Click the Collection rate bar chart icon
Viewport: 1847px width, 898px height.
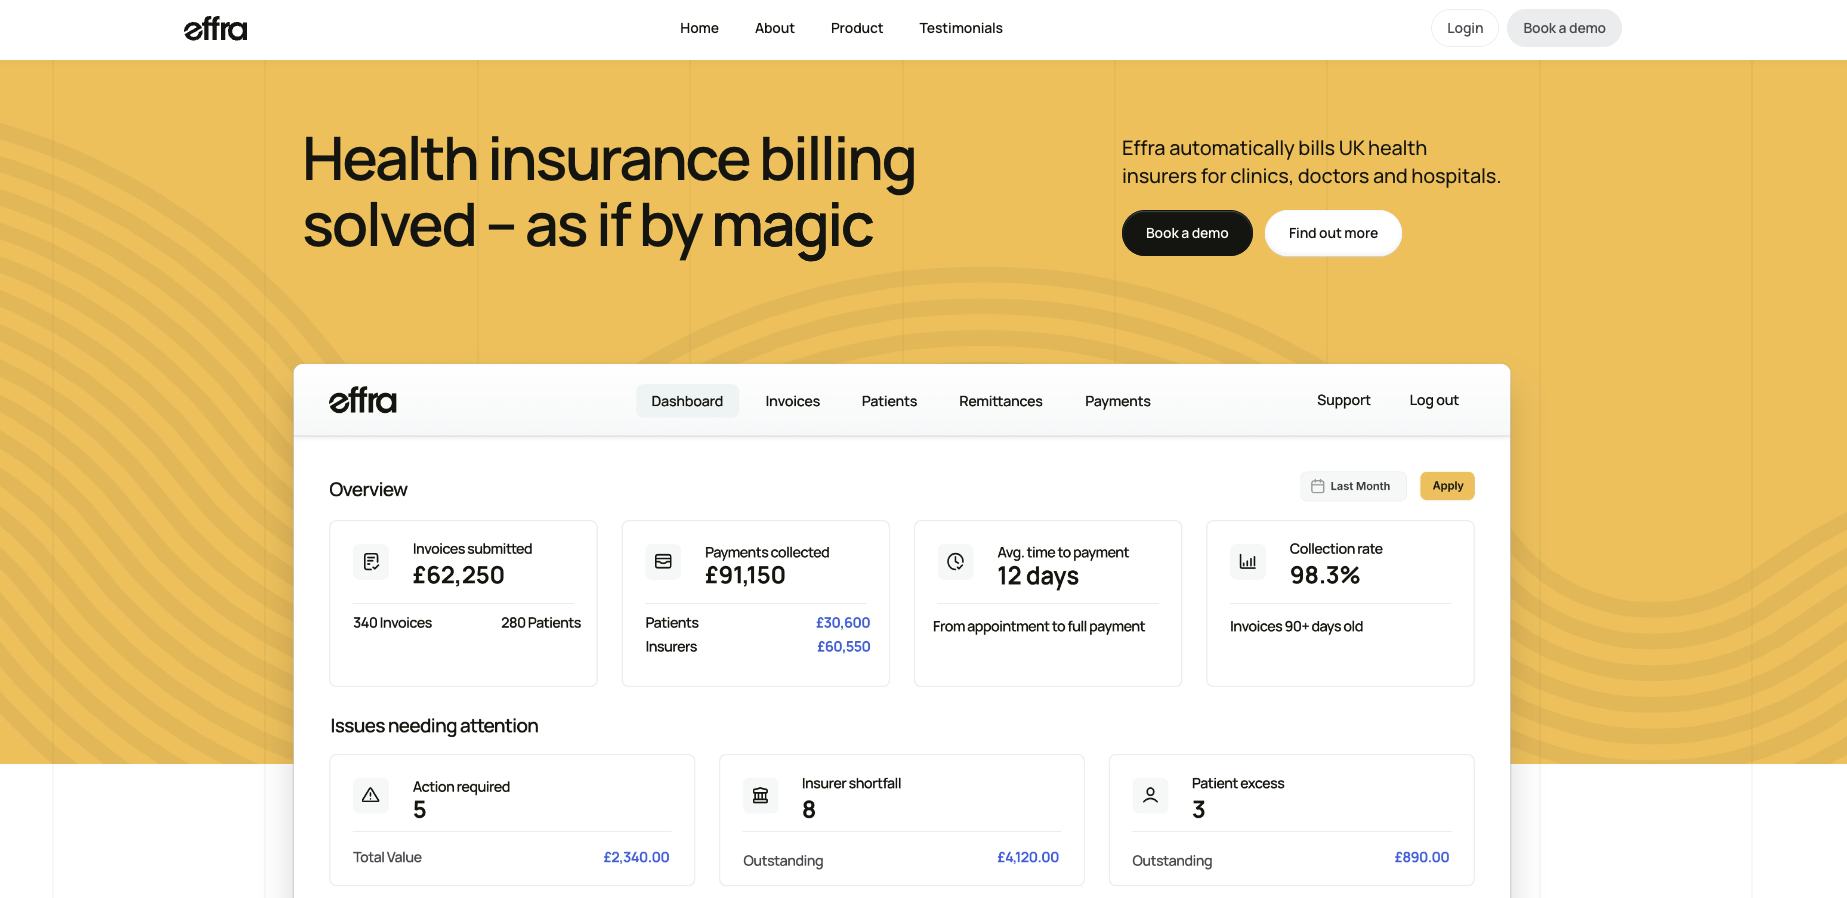point(1248,562)
